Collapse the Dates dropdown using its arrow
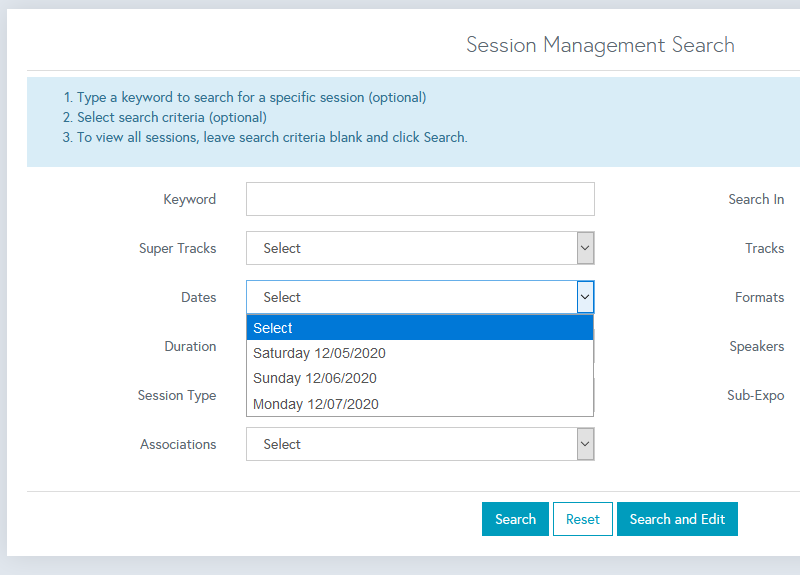 pyautogui.click(x=585, y=297)
